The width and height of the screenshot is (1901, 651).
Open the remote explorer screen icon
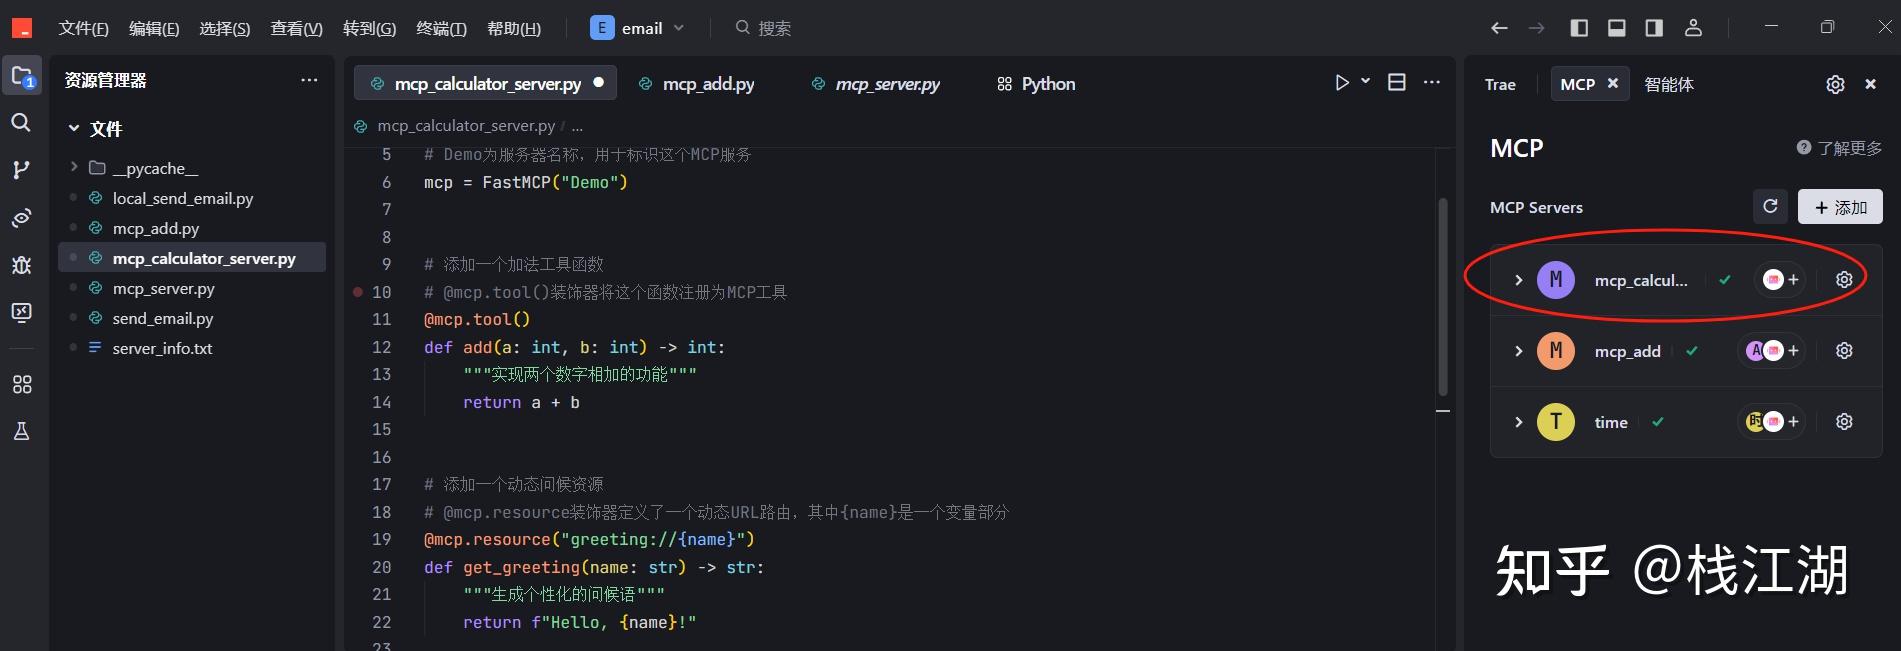pos(21,313)
